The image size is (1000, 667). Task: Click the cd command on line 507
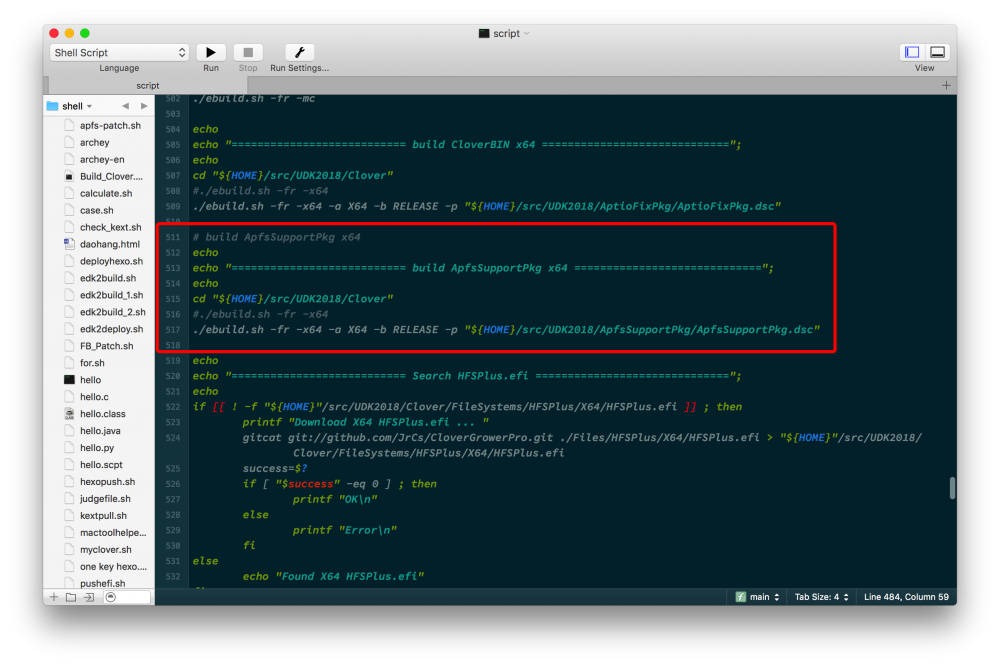click(x=199, y=175)
